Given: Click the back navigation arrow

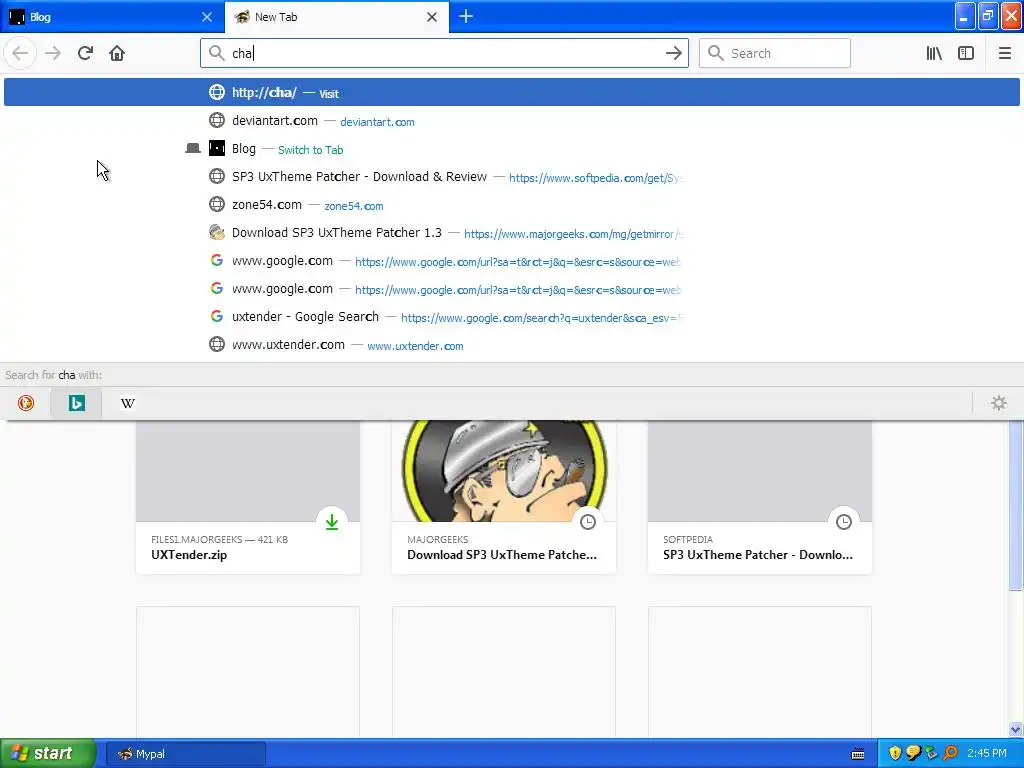Looking at the screenshot, I should click(x=20, y=53).
